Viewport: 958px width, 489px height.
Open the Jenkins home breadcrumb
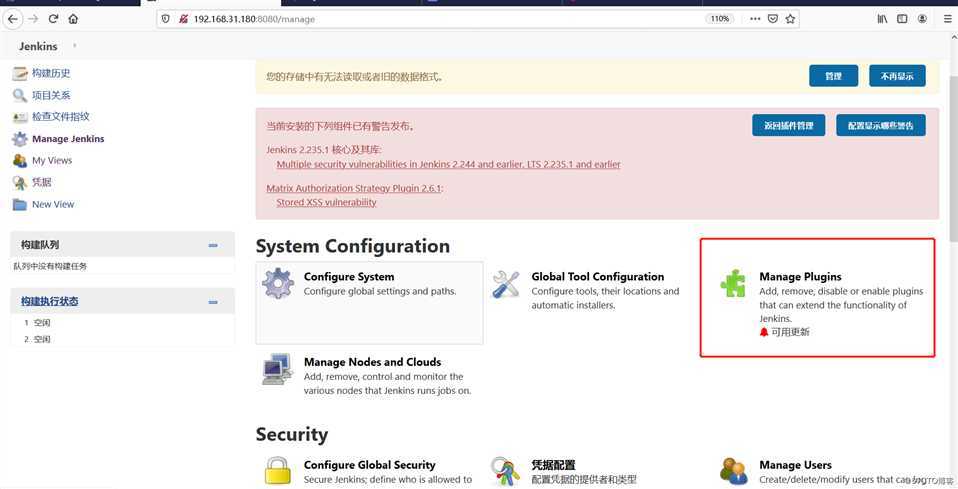[38, 46]
